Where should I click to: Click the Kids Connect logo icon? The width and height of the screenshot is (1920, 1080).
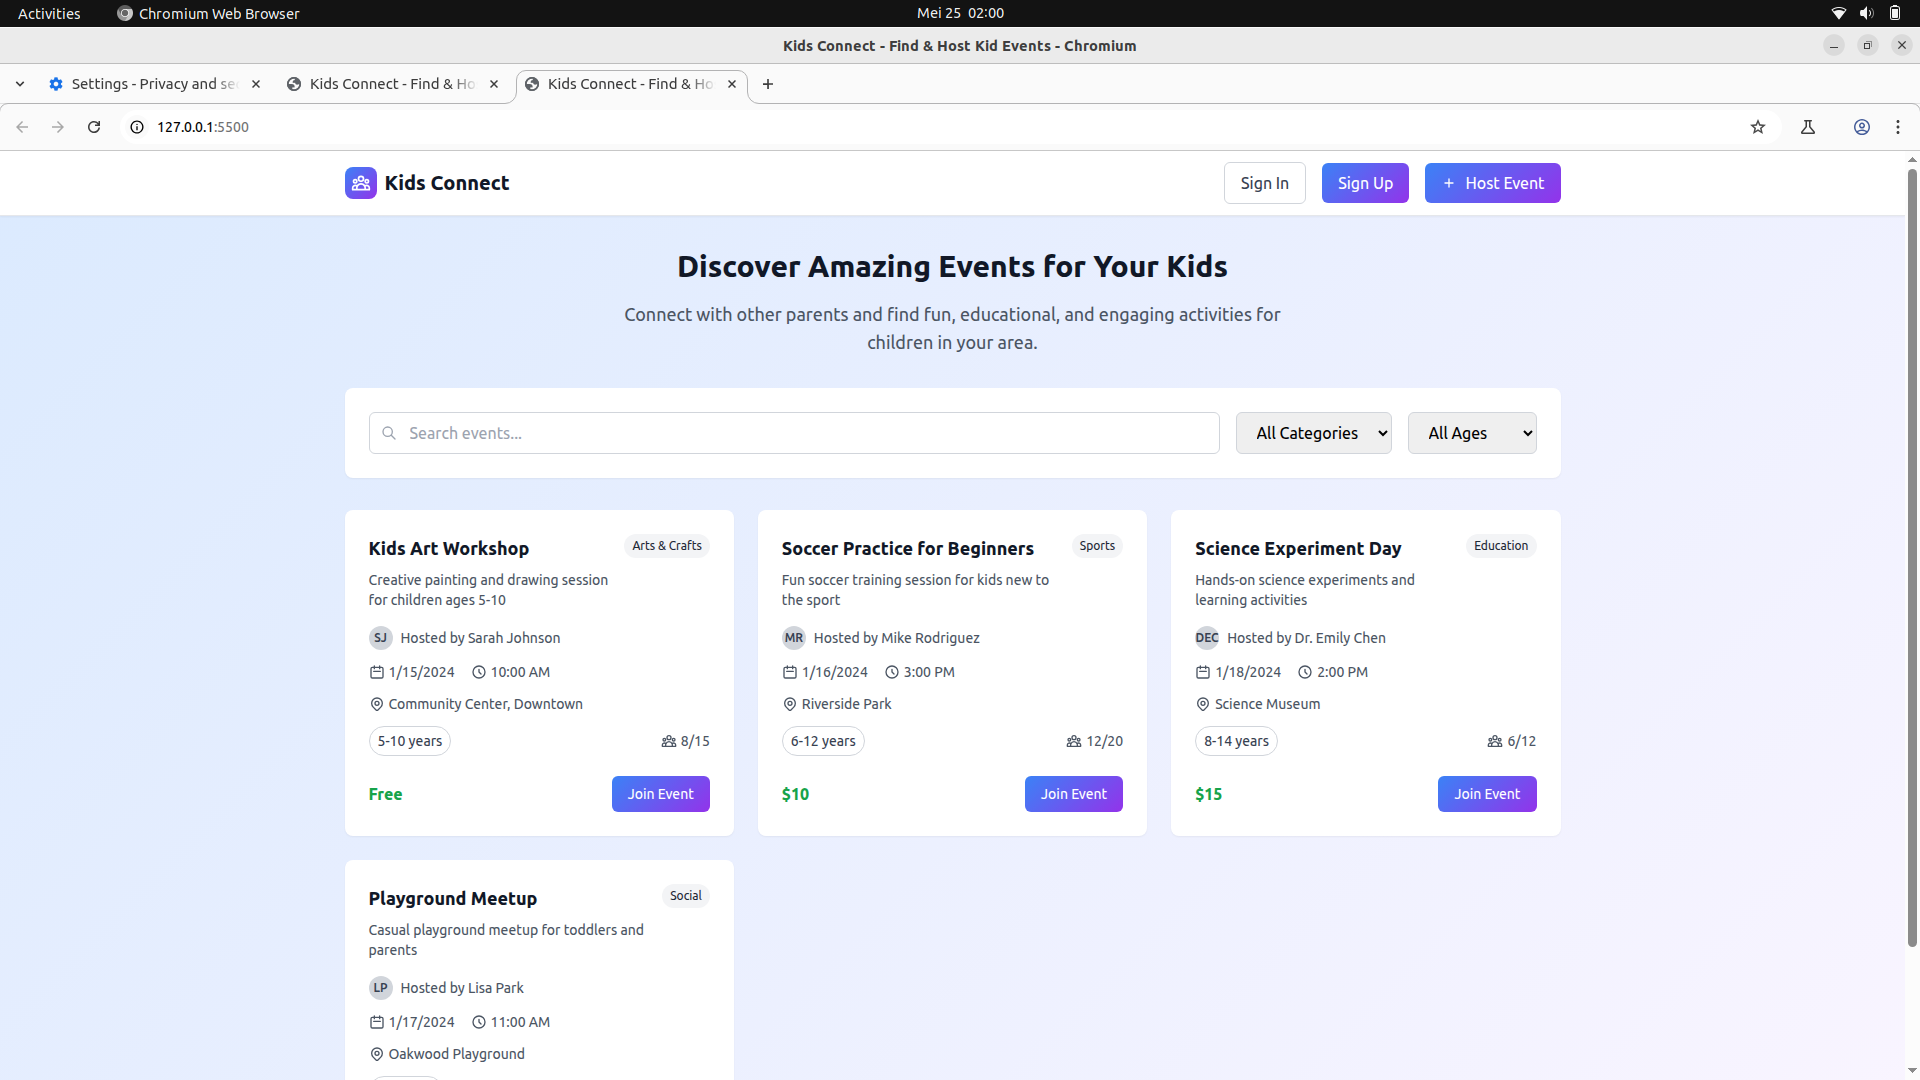click(x=360, y=183)
